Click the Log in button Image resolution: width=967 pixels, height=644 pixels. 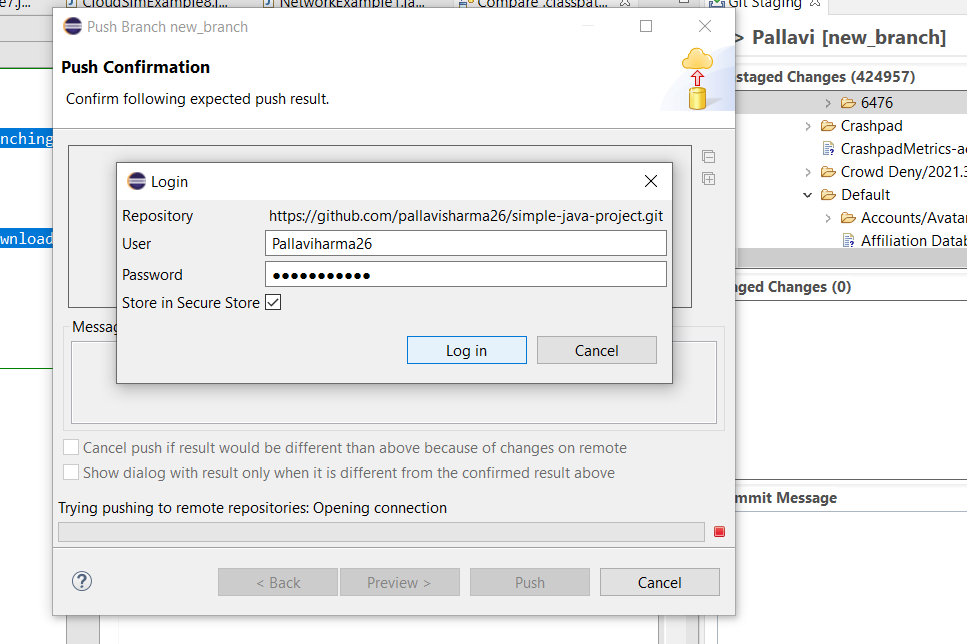466,350
